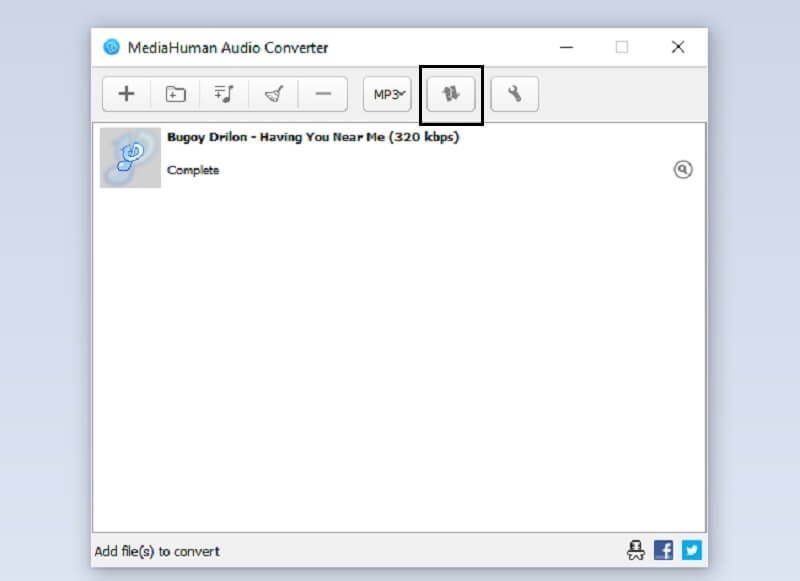Report a bug via the bug icon
The width and height of the screenshot is (800, 581).
[x=635, y=550]
